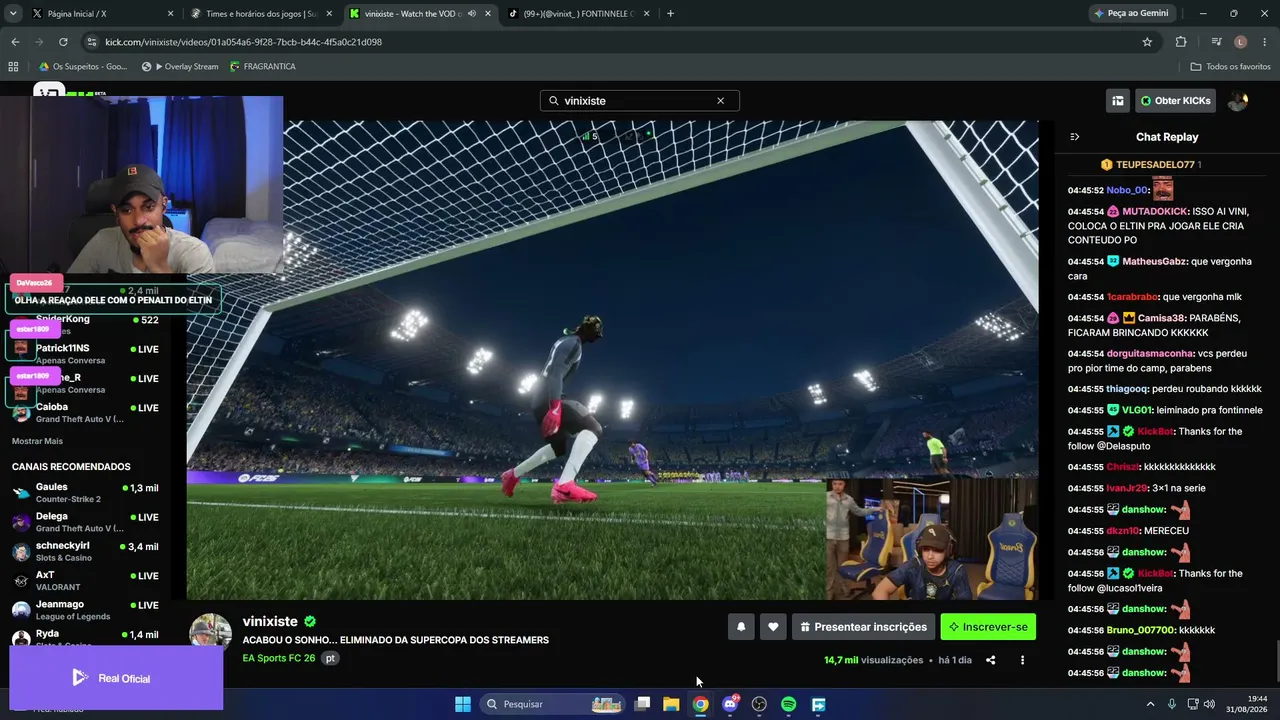1280x720 pixels.
Task: Open the EA Sports FC 26 category link
Action: click(279, 658)
